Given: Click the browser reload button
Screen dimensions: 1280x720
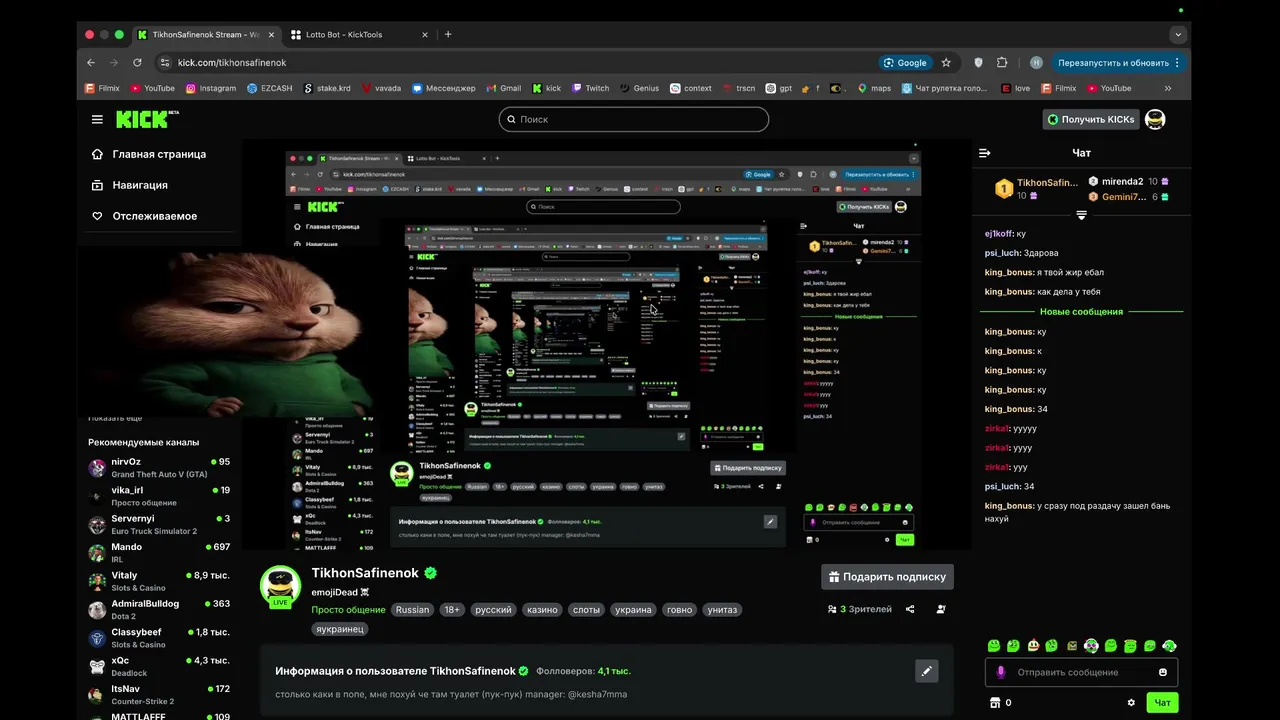Looking at the screenshot, I should (x=137, y=62).
